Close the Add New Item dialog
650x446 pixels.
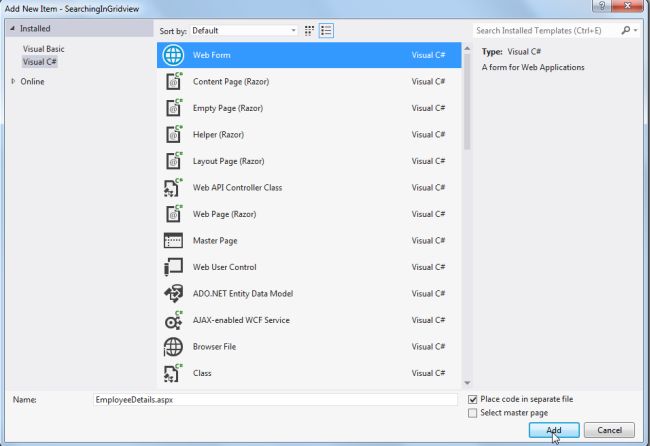(628, 5)
